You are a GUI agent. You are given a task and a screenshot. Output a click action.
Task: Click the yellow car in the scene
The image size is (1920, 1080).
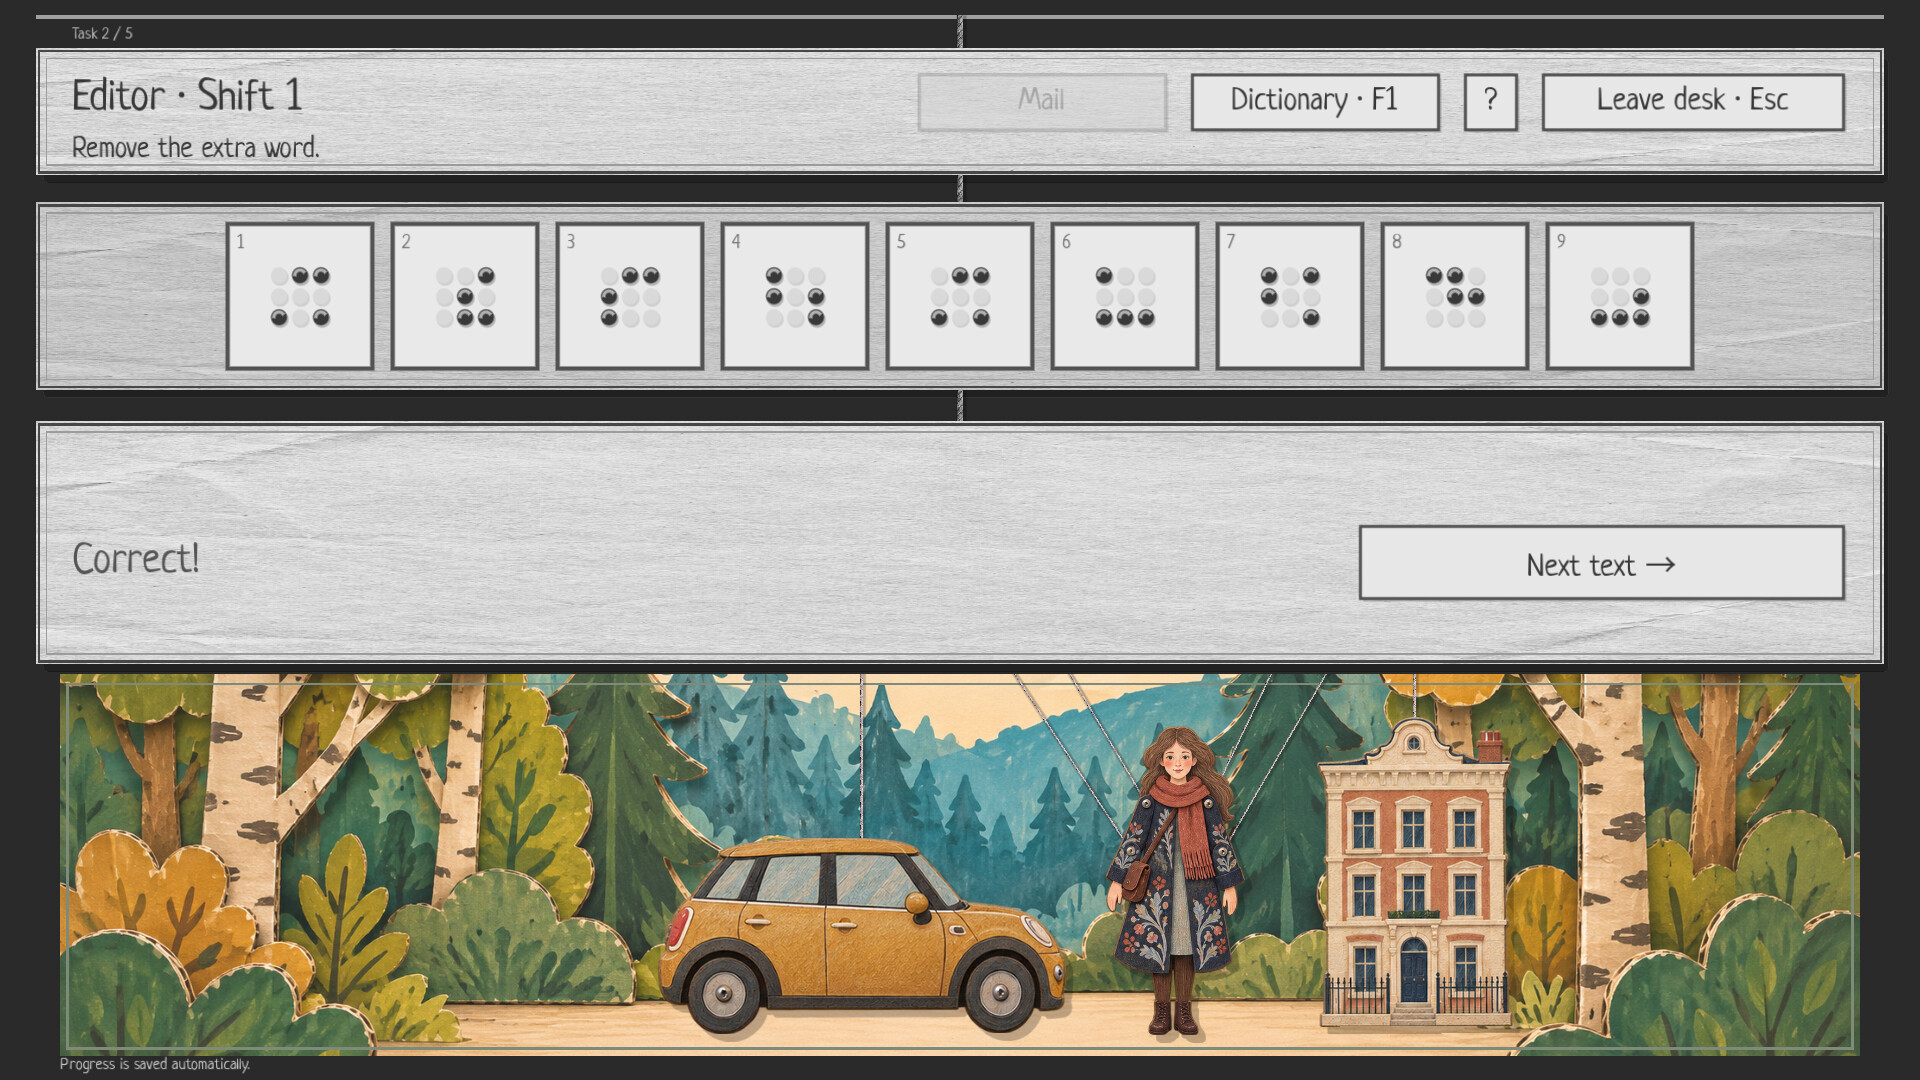(862, 934)
